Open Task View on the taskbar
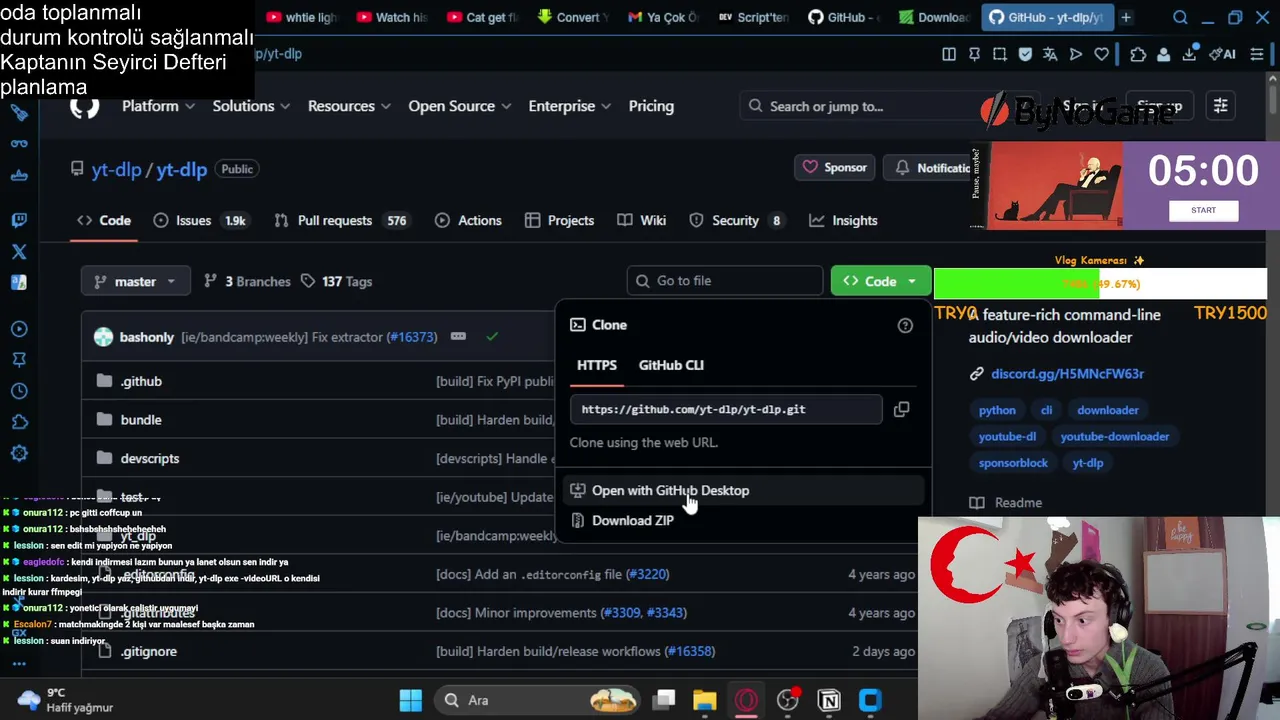The height and width of the screenshot is (720, 1280). coord(664,700)
